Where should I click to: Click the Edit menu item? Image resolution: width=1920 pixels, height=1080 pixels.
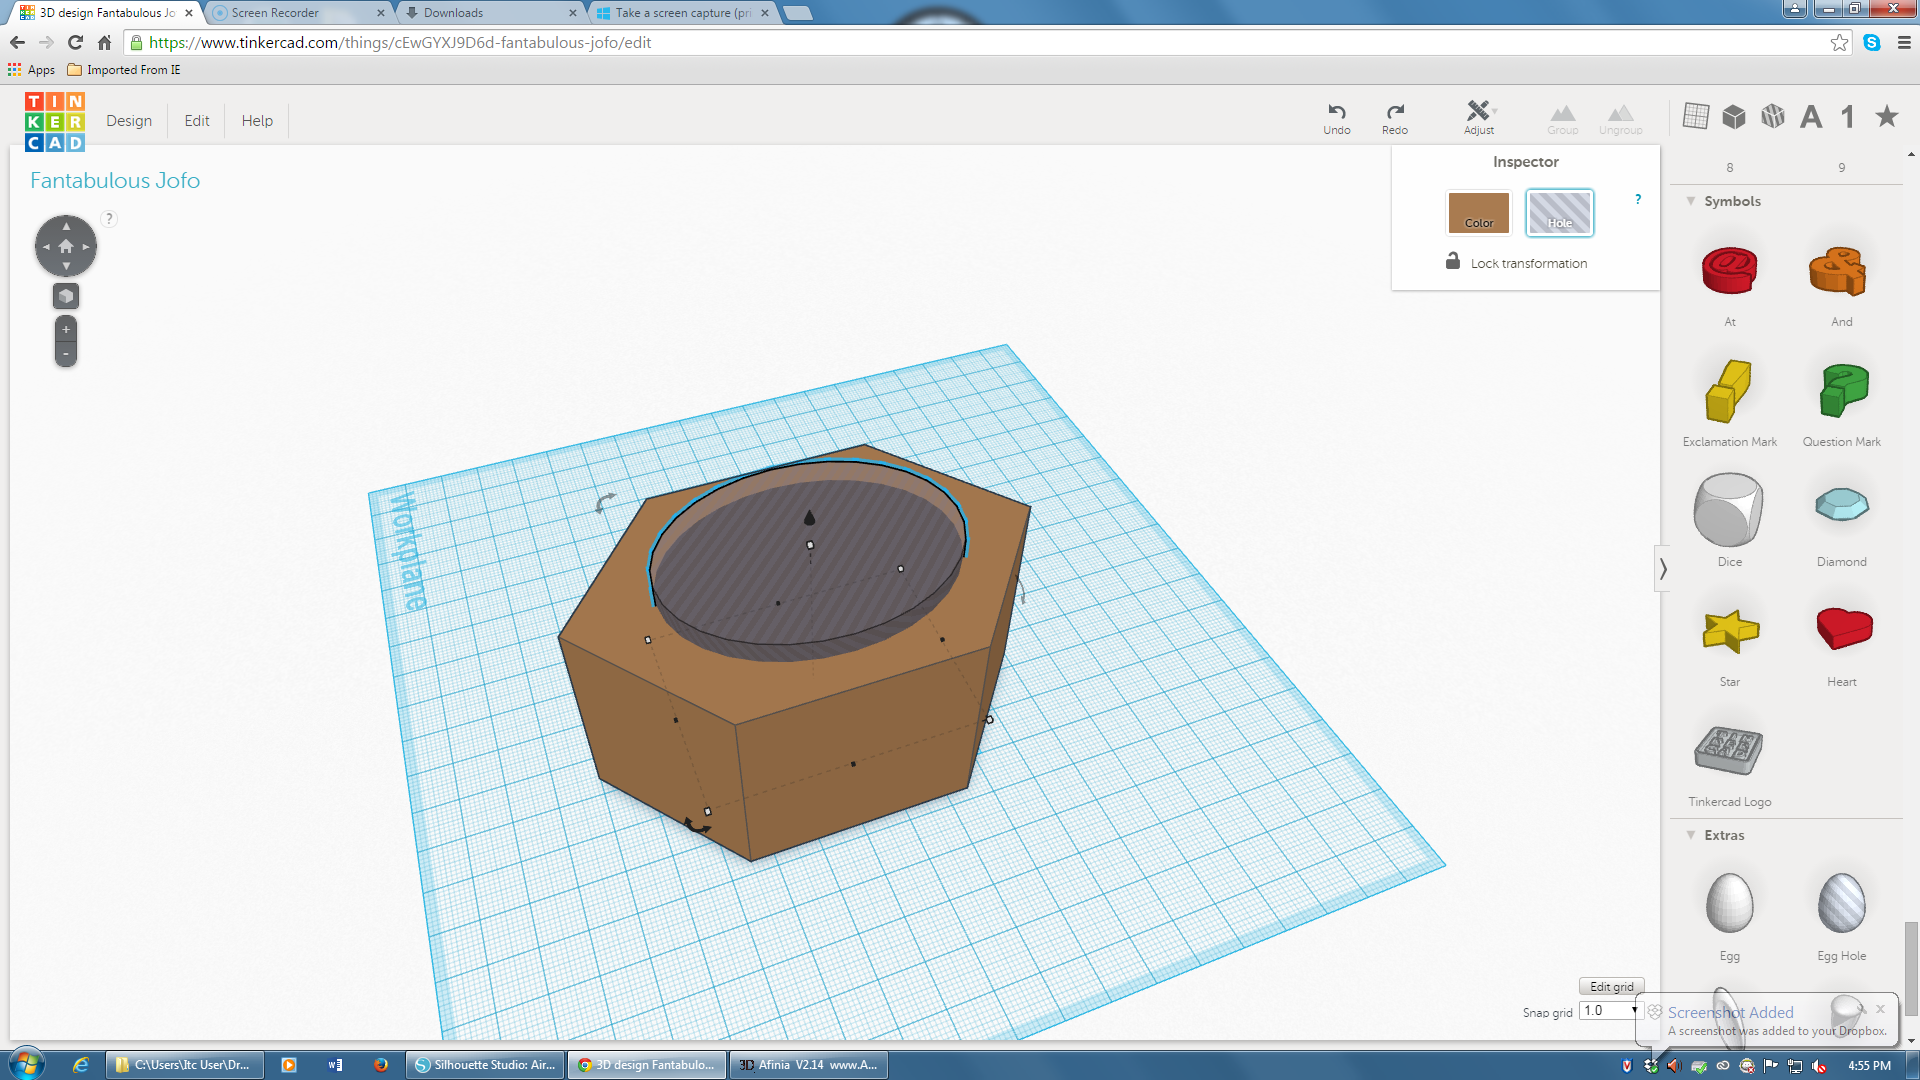[195, 120]
